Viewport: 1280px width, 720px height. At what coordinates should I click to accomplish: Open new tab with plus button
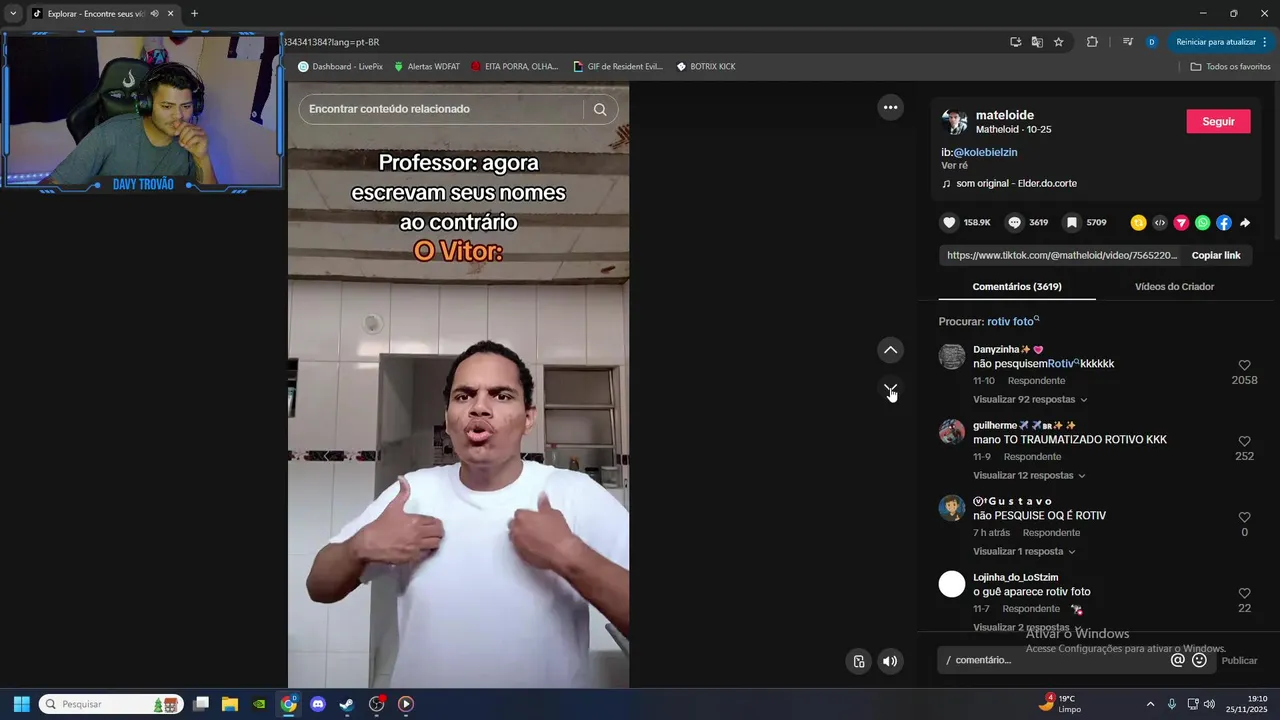coord(194,14)
